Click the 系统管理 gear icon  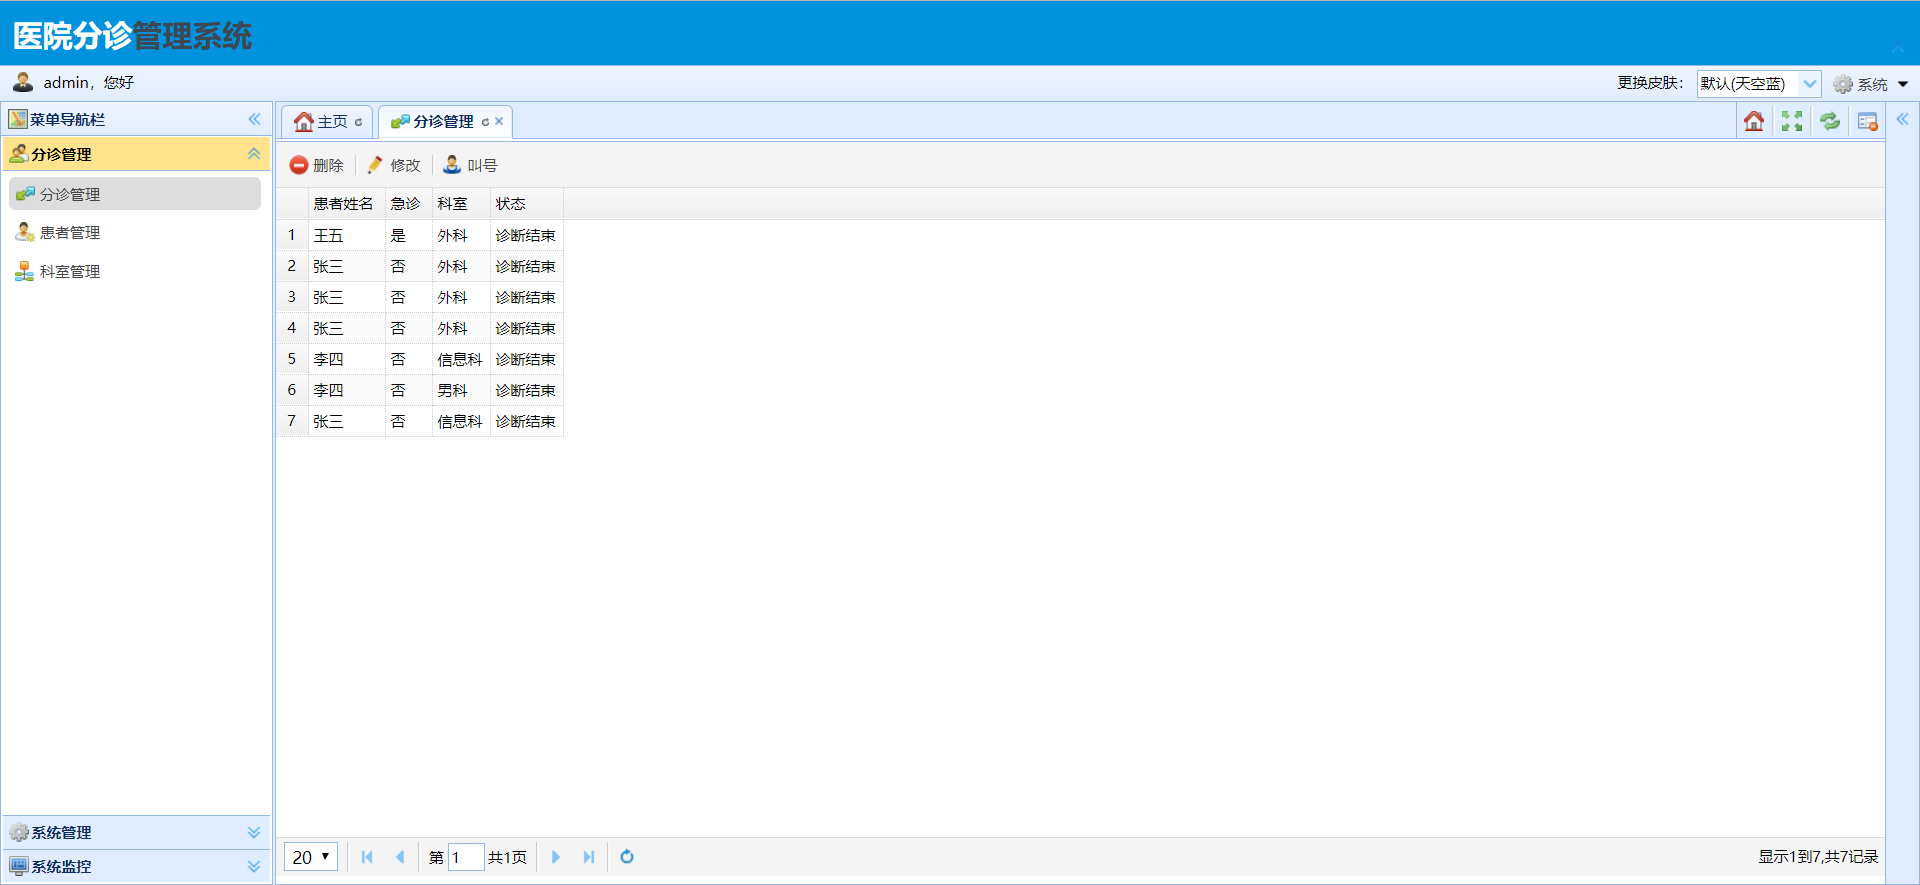click(18, 832)
